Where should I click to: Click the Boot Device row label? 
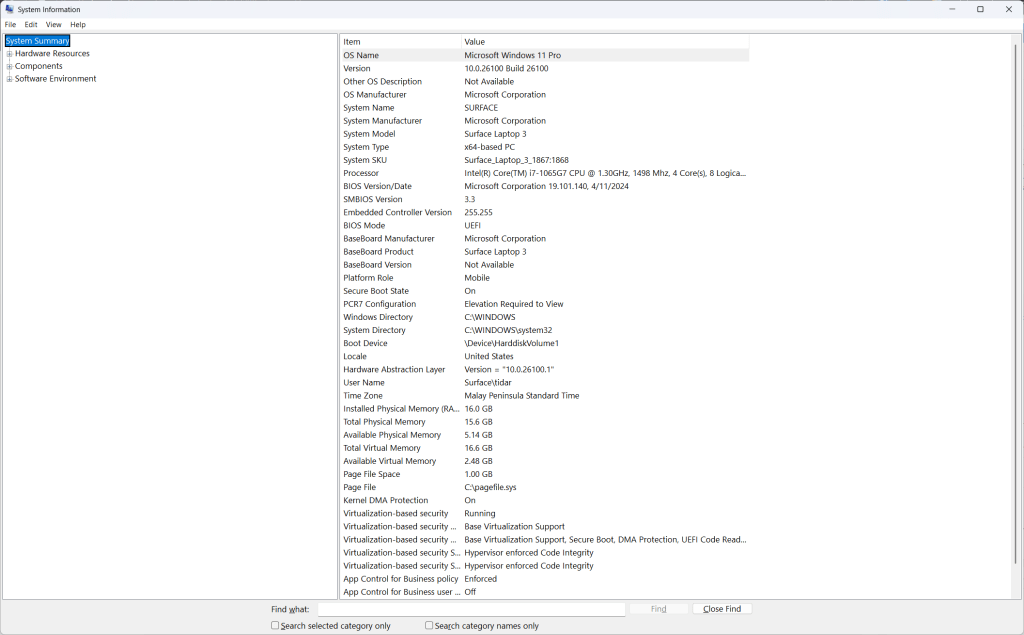click(365, 343)
